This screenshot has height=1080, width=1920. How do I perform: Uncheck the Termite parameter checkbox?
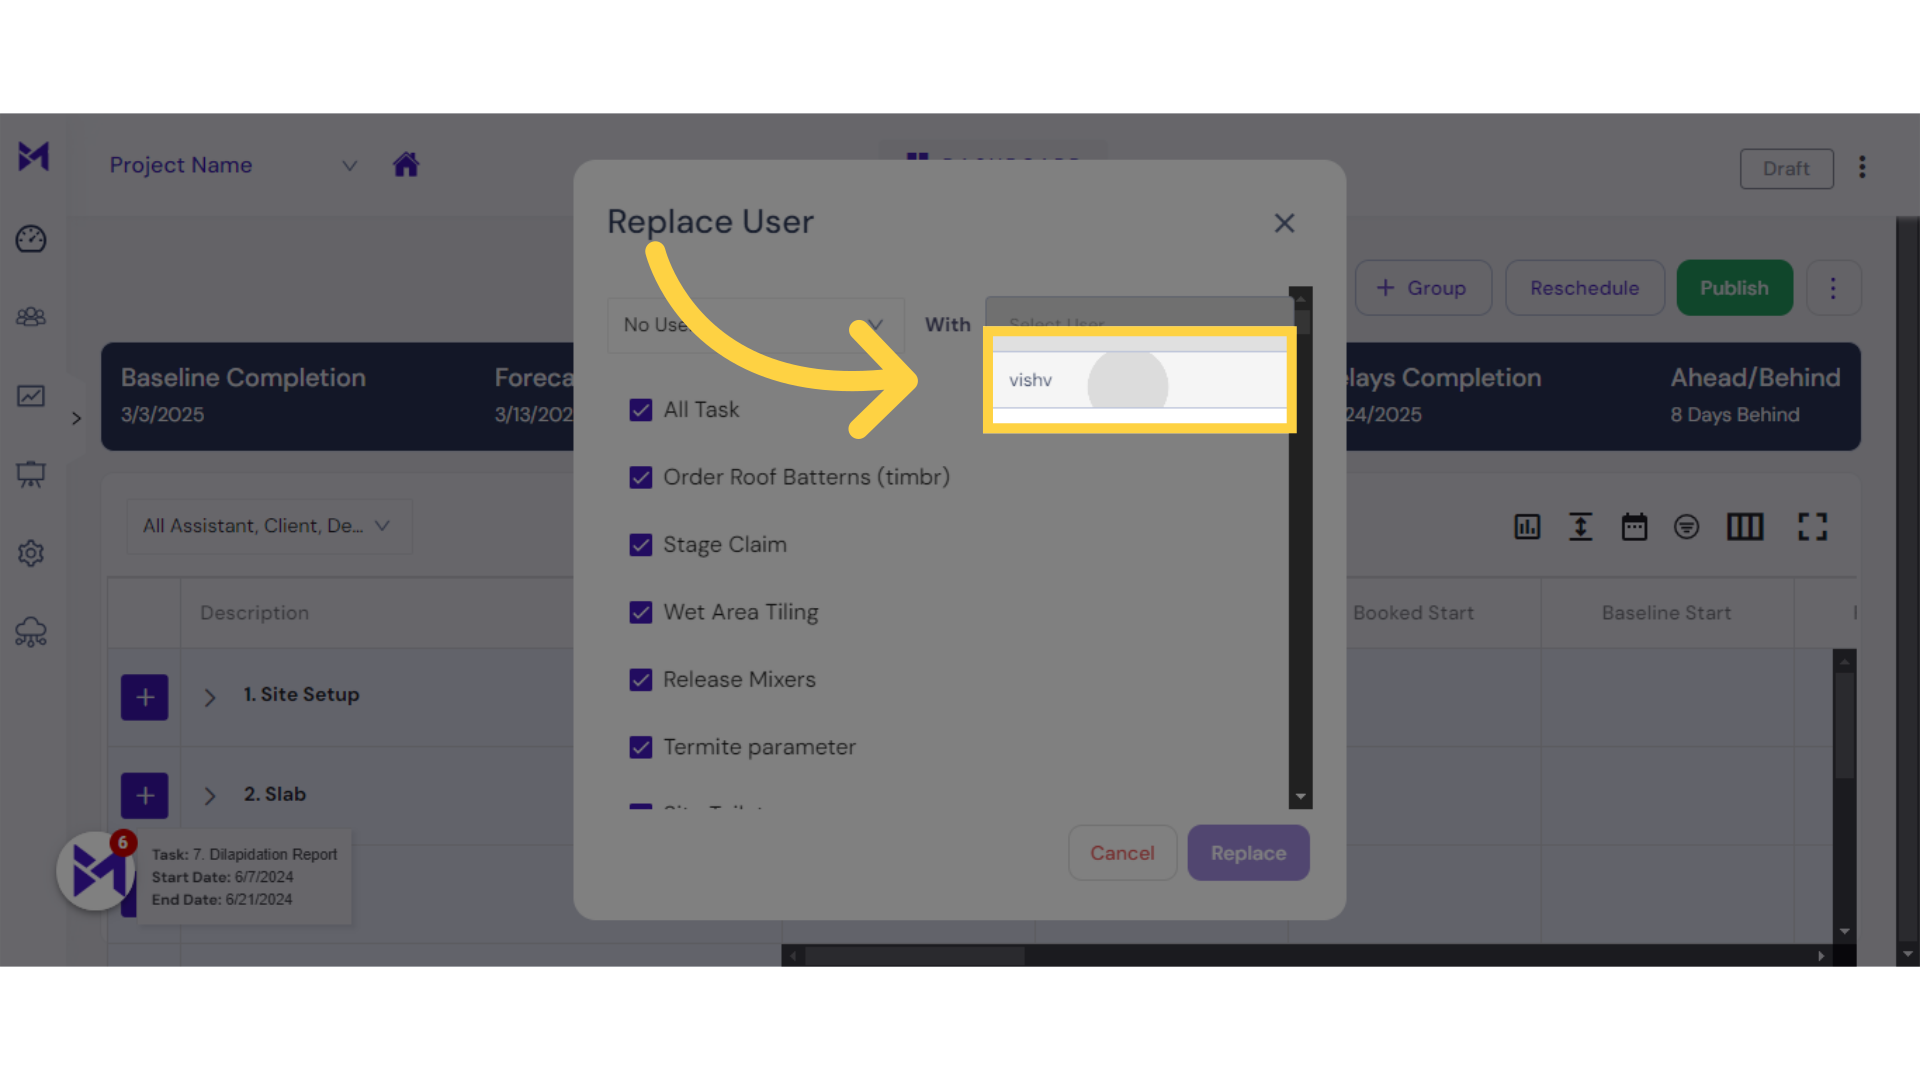[641, 747]
